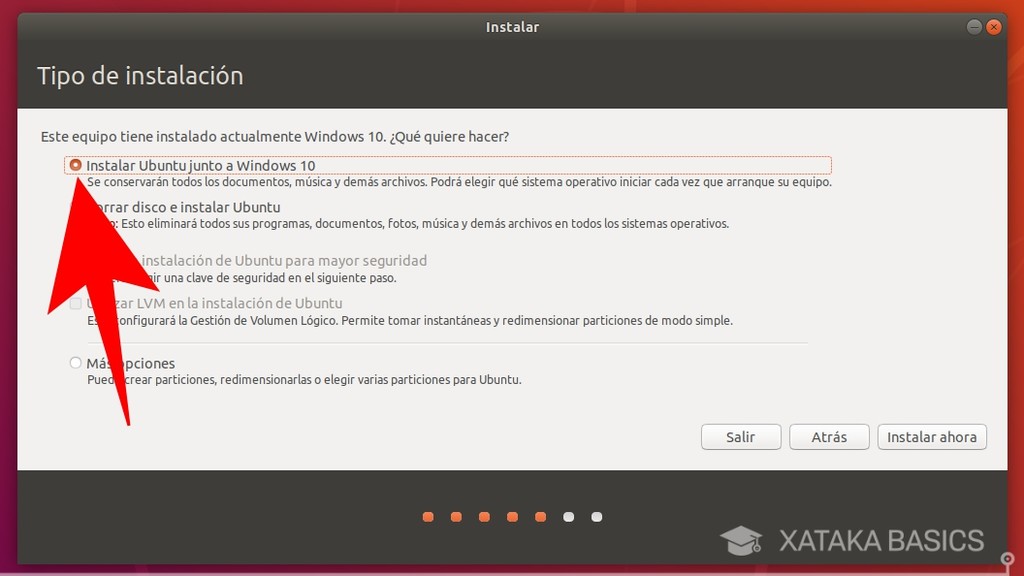The image size is (1024, 576).
Task: Click the sixth step progress dot
Action: (x=568, y=517)
